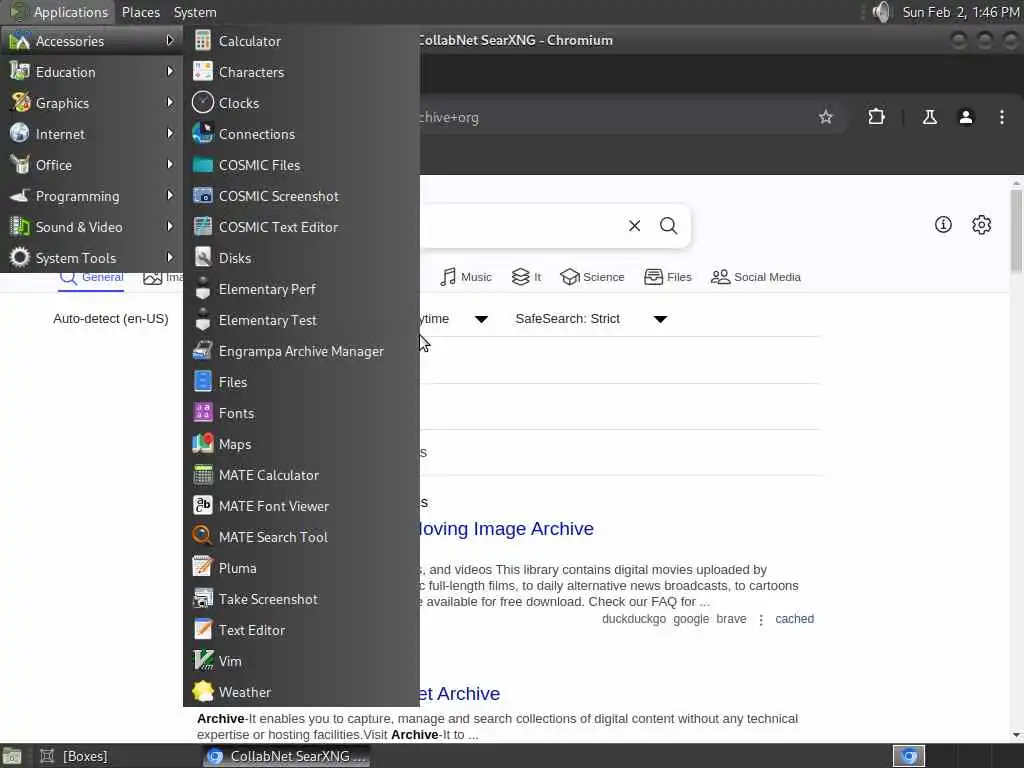Open the Chromium profile icon
Screen dimensions: 1024x768
tap(966, 117)
